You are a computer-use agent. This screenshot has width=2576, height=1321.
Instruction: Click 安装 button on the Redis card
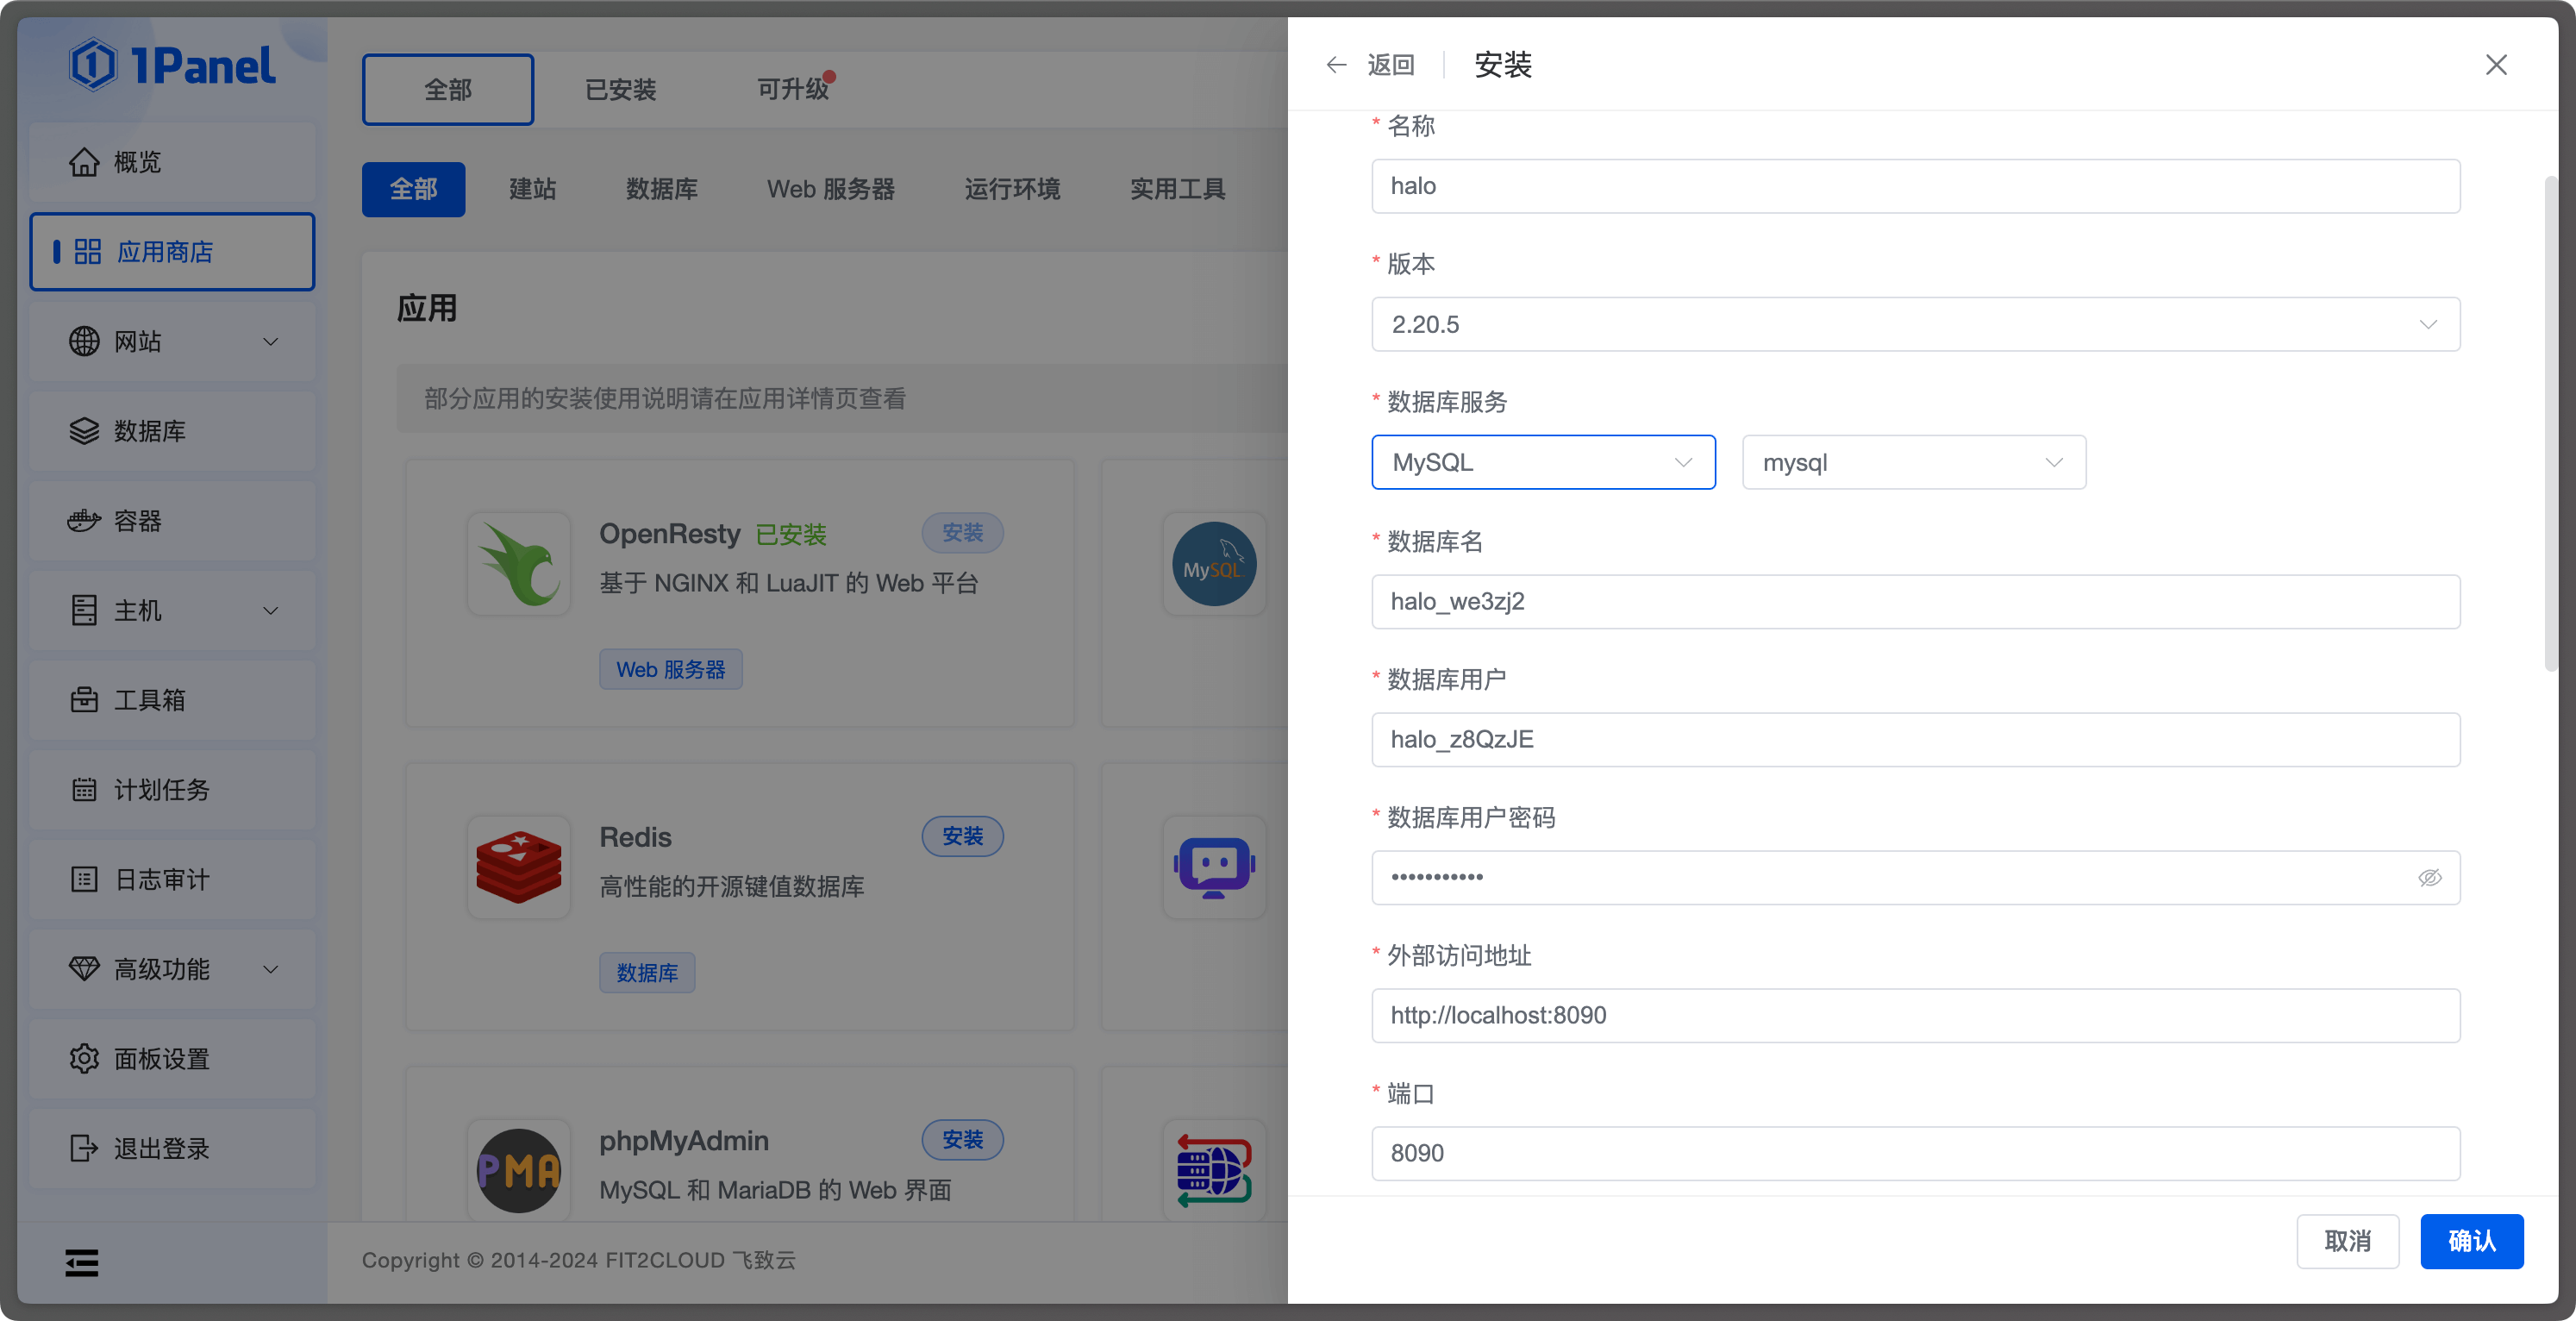(x=962, y=836)
